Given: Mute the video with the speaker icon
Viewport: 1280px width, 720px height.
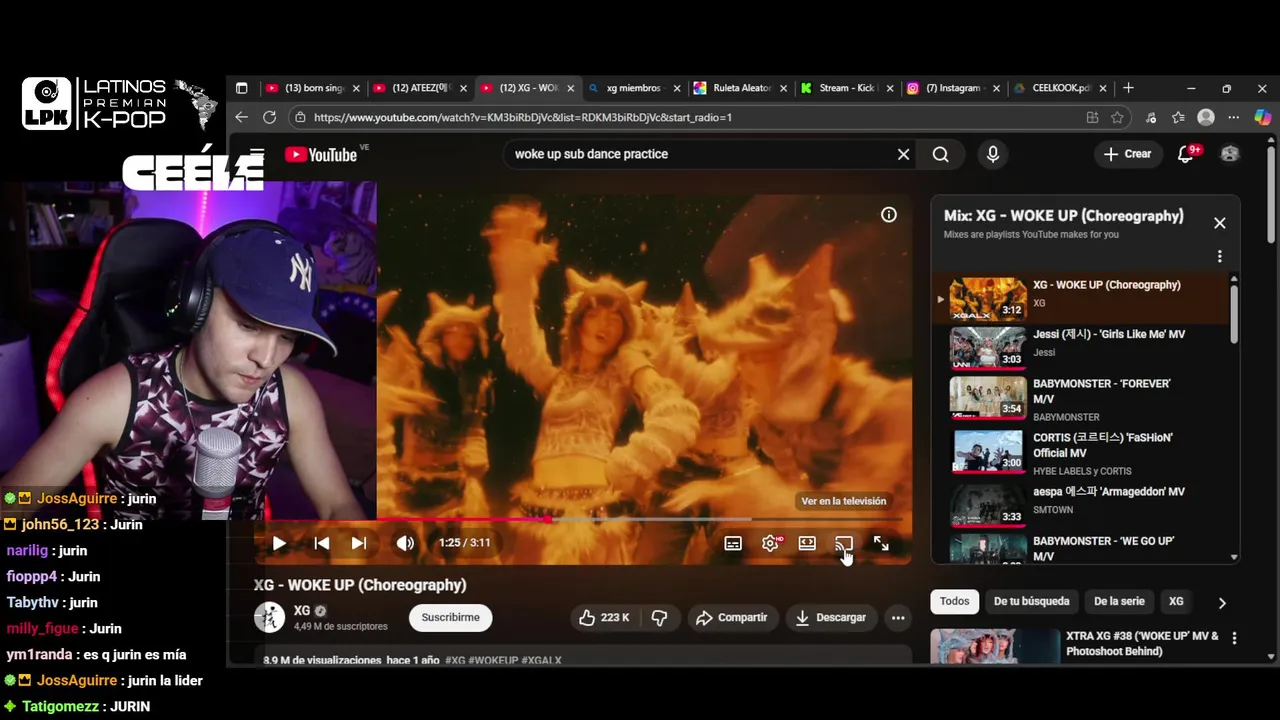Looking at the screenshot, I should pyautogui.click(x=405, y=543).
